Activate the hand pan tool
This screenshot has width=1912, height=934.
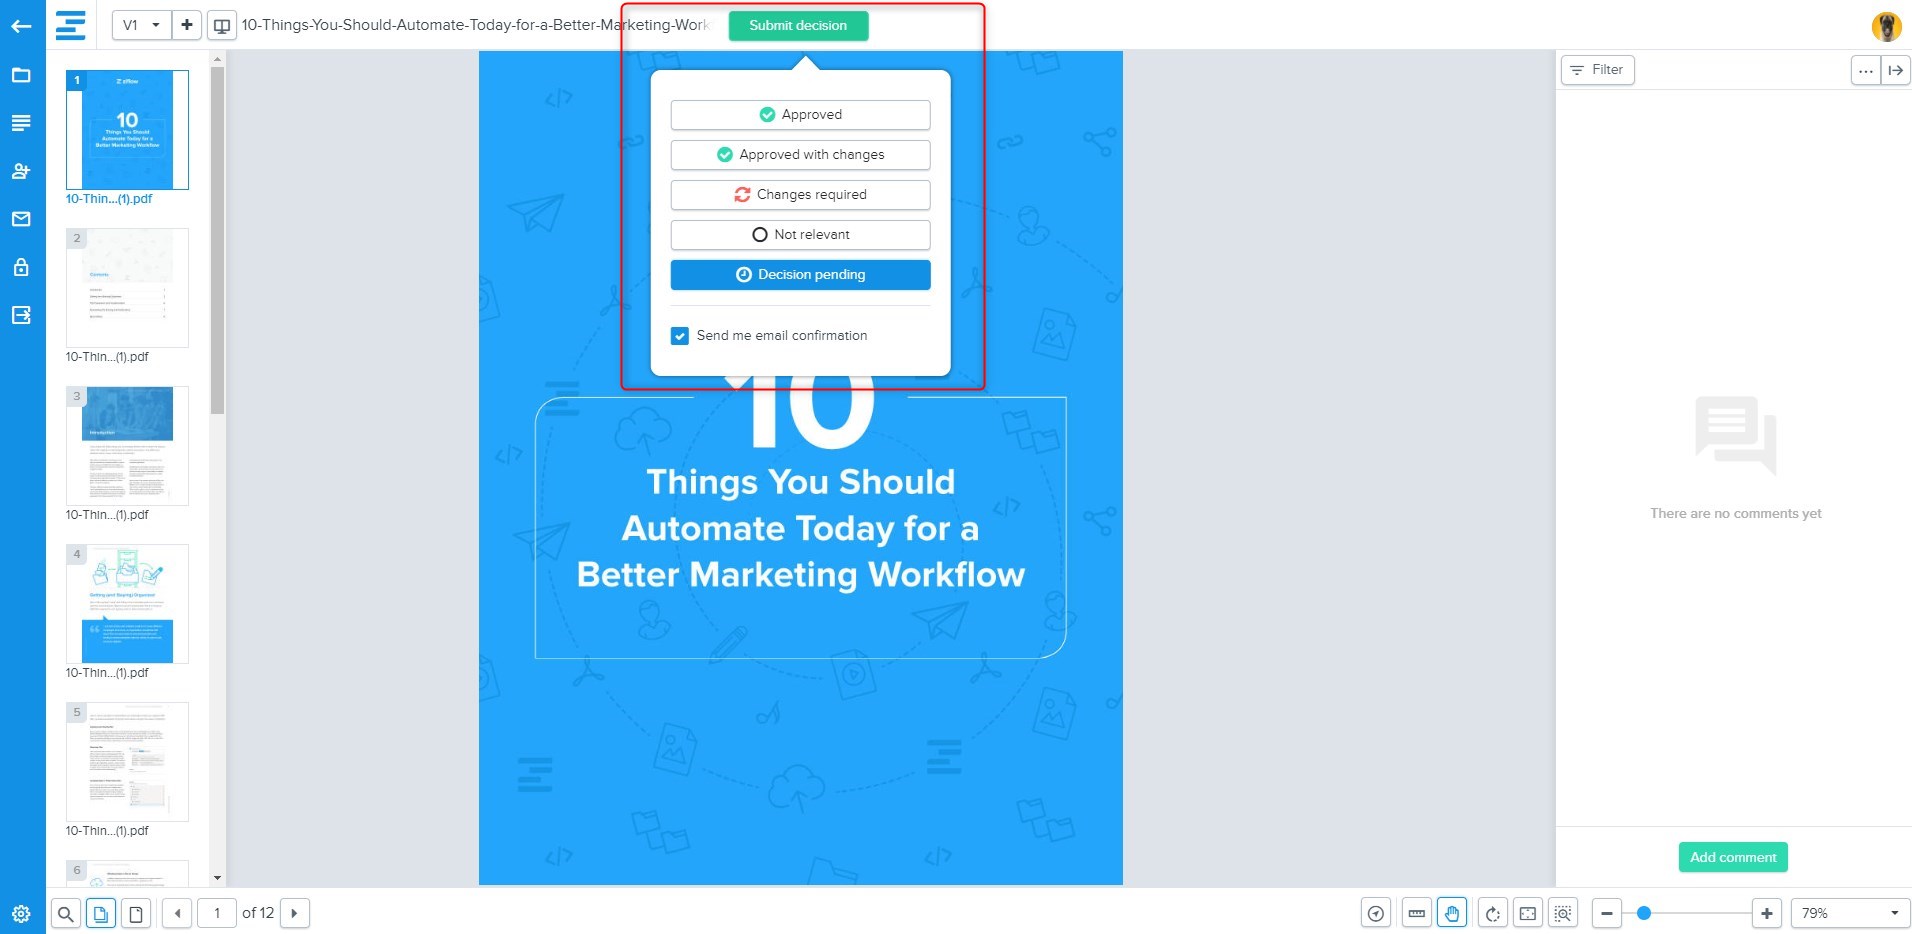(x=1452, y=913)
